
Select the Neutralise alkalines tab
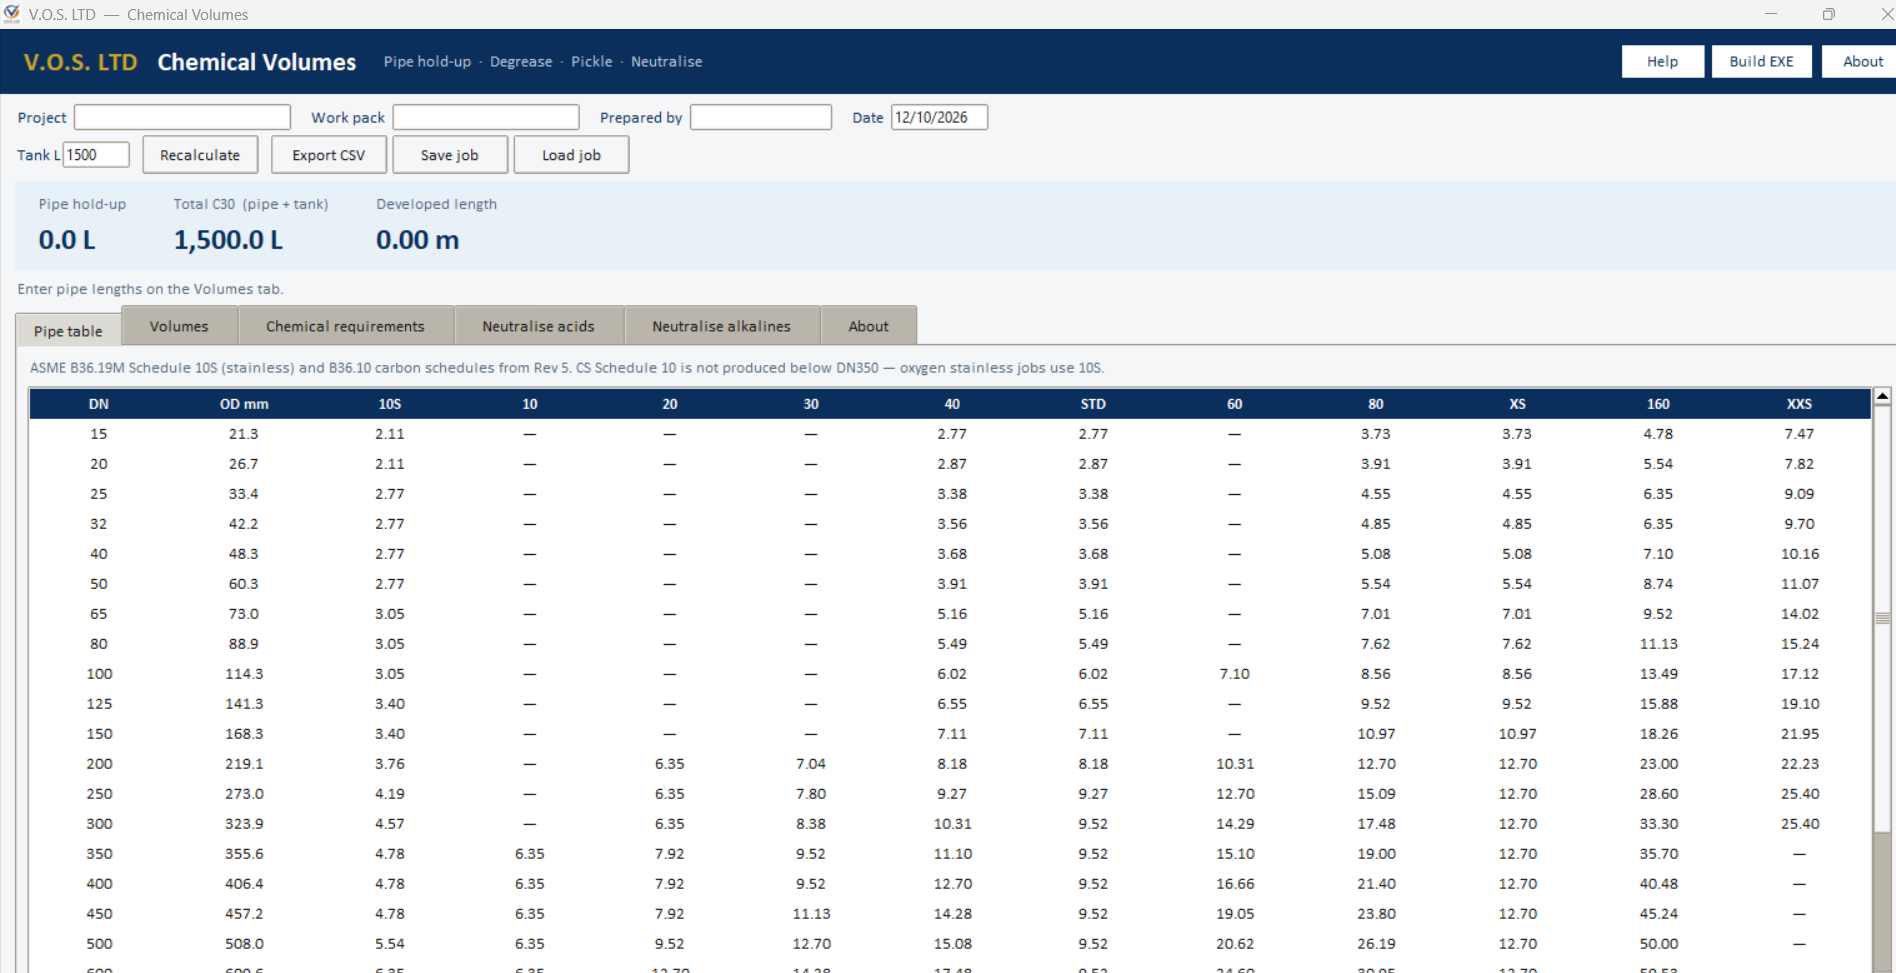click(x=721, y=326)
